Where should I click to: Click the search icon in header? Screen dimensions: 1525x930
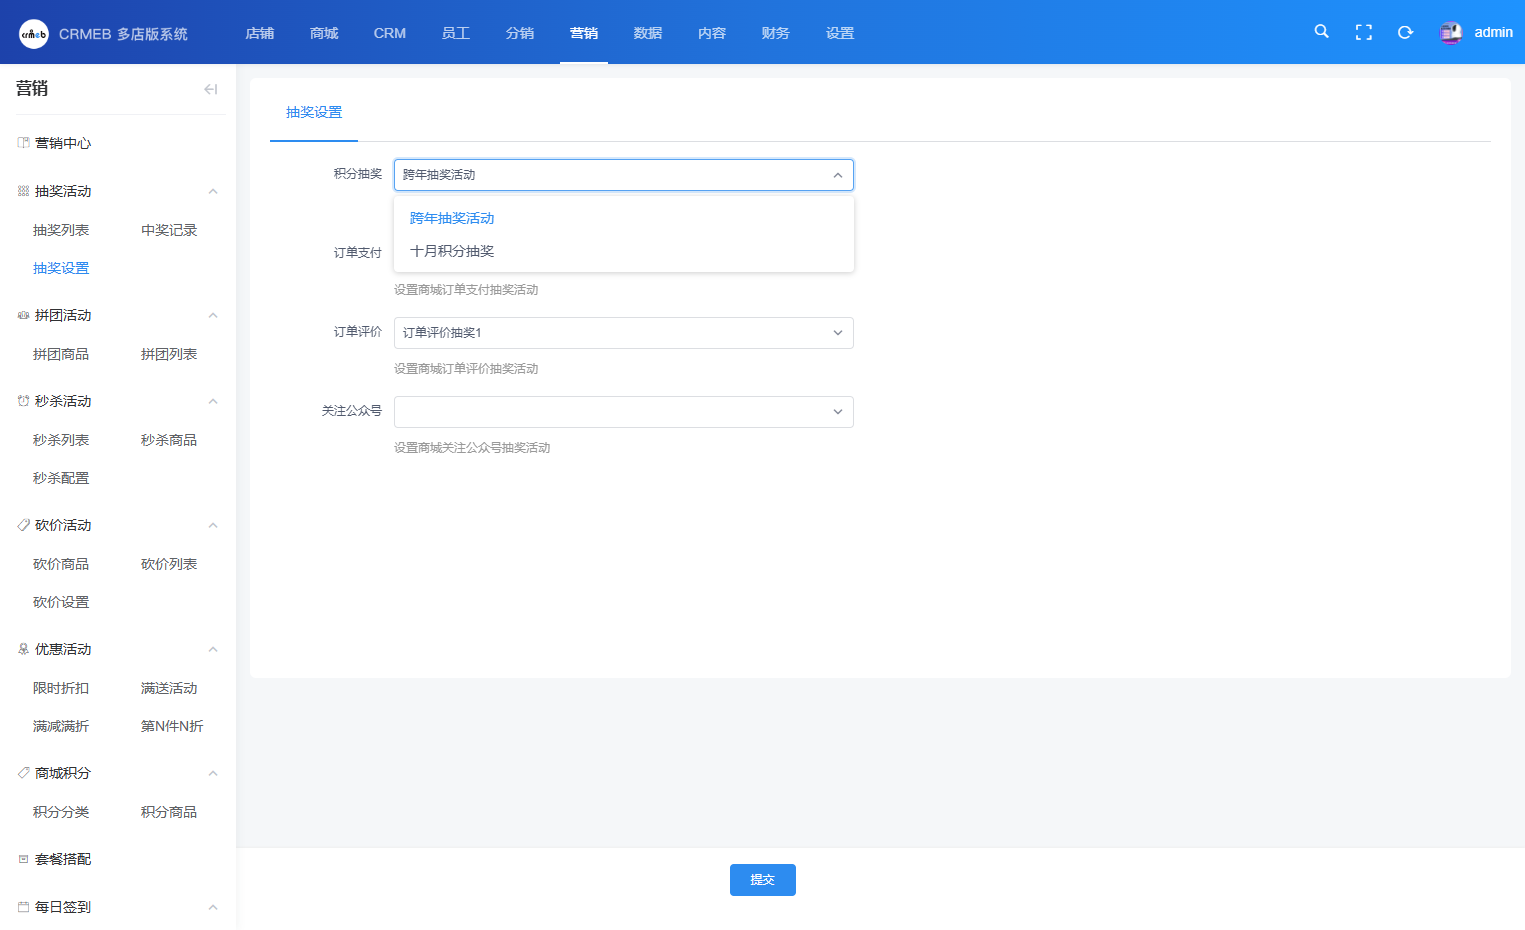coord(1321,32)
